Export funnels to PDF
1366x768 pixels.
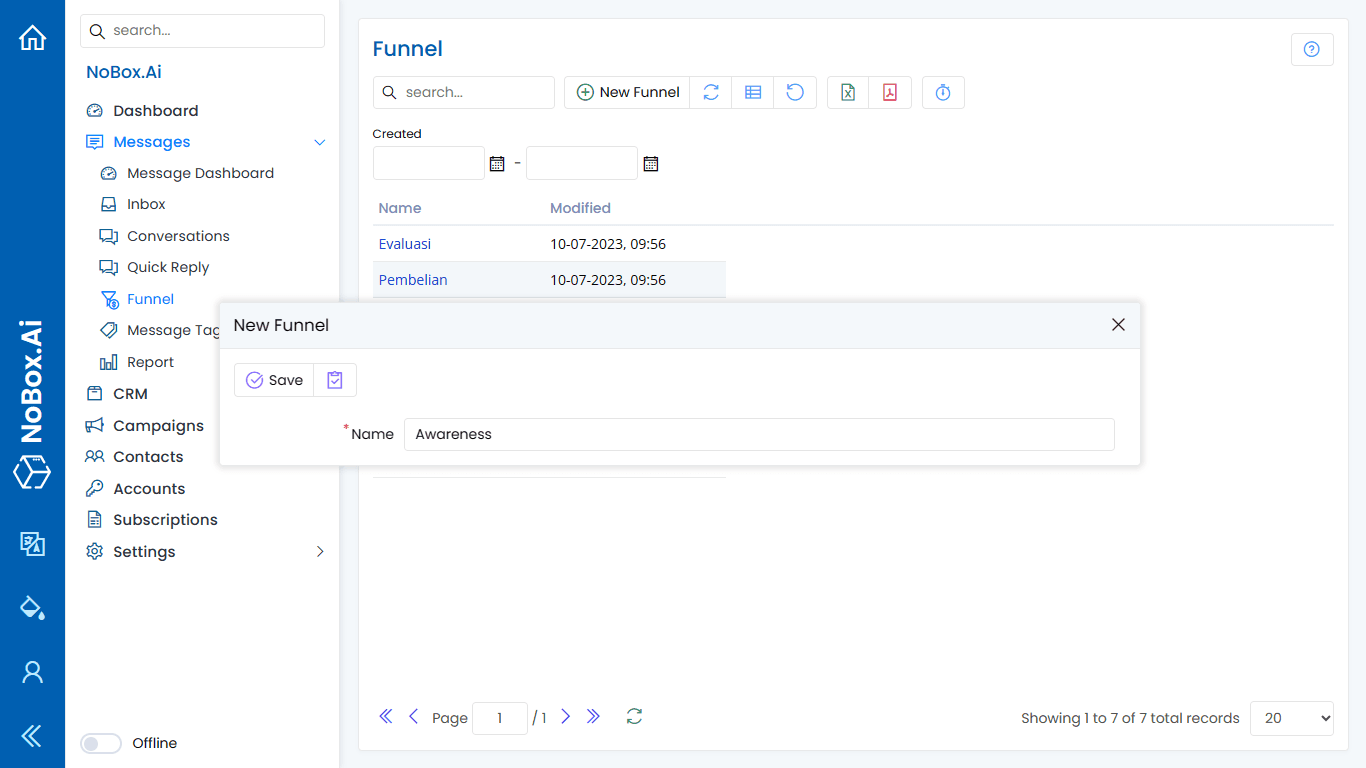coord(889,92)
